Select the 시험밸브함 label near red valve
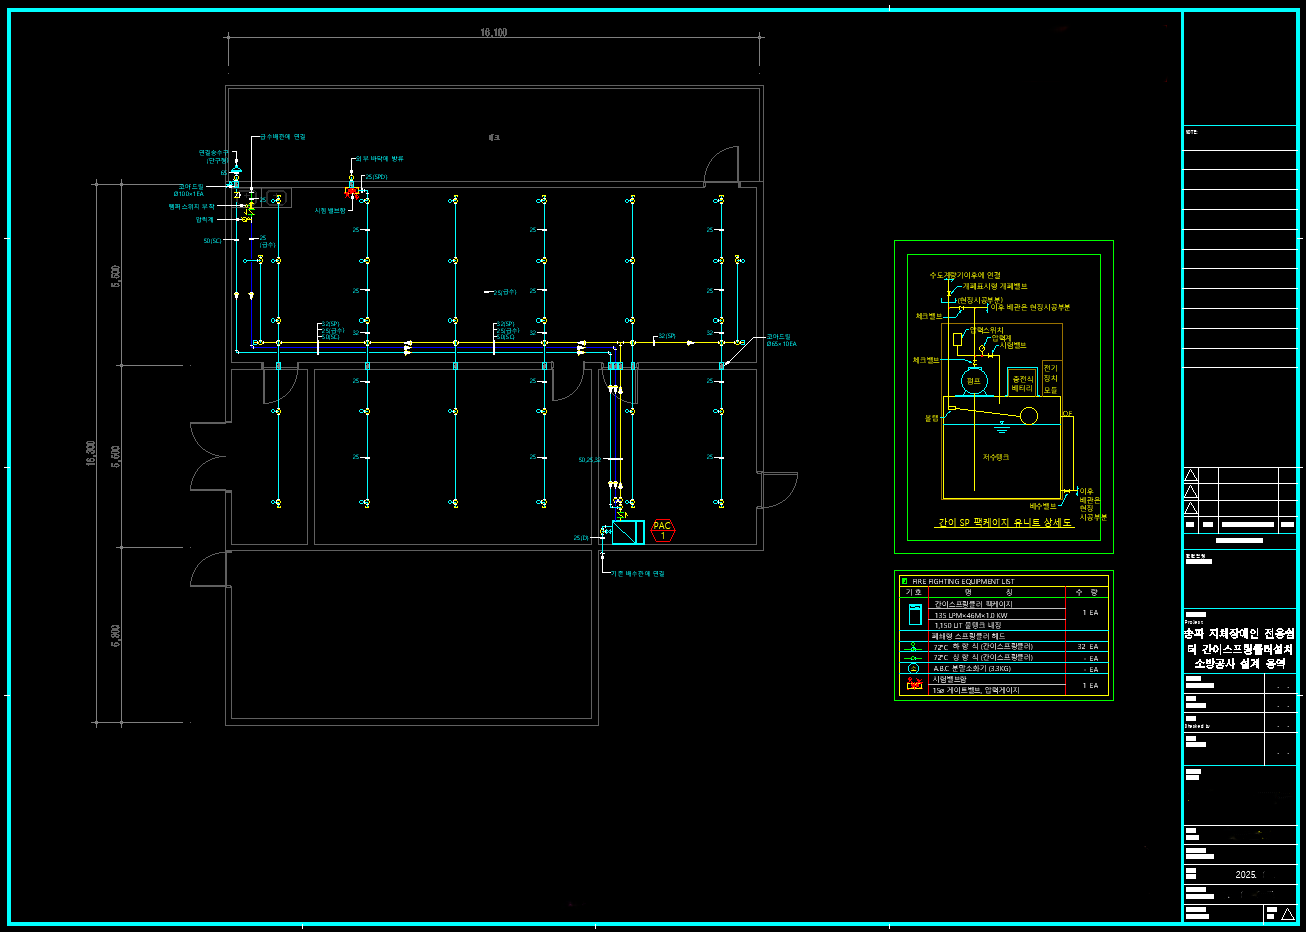 [329, 211]
